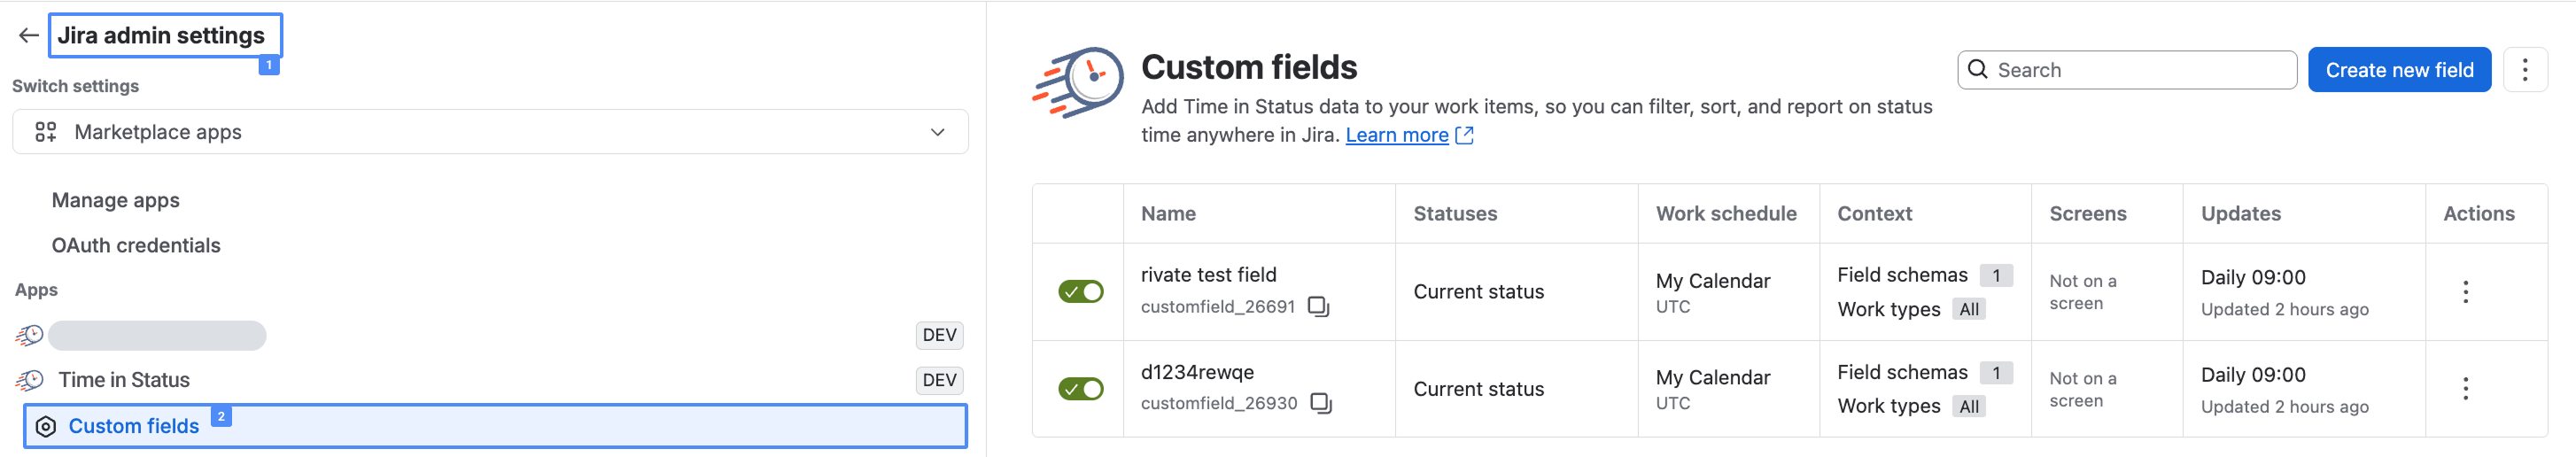2576x457 pixels.
Task: Click the Screens column header
Action: click(x=2087, y=214)
